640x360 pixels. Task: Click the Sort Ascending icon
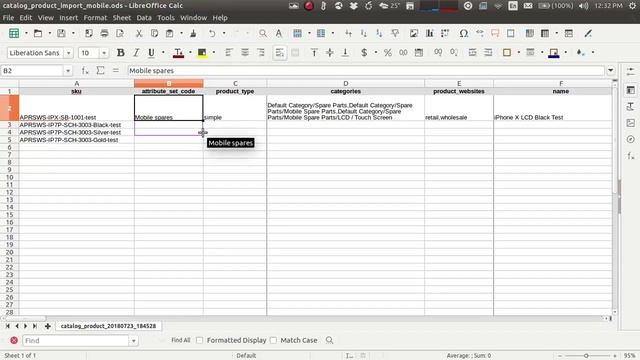coord(364,33)
